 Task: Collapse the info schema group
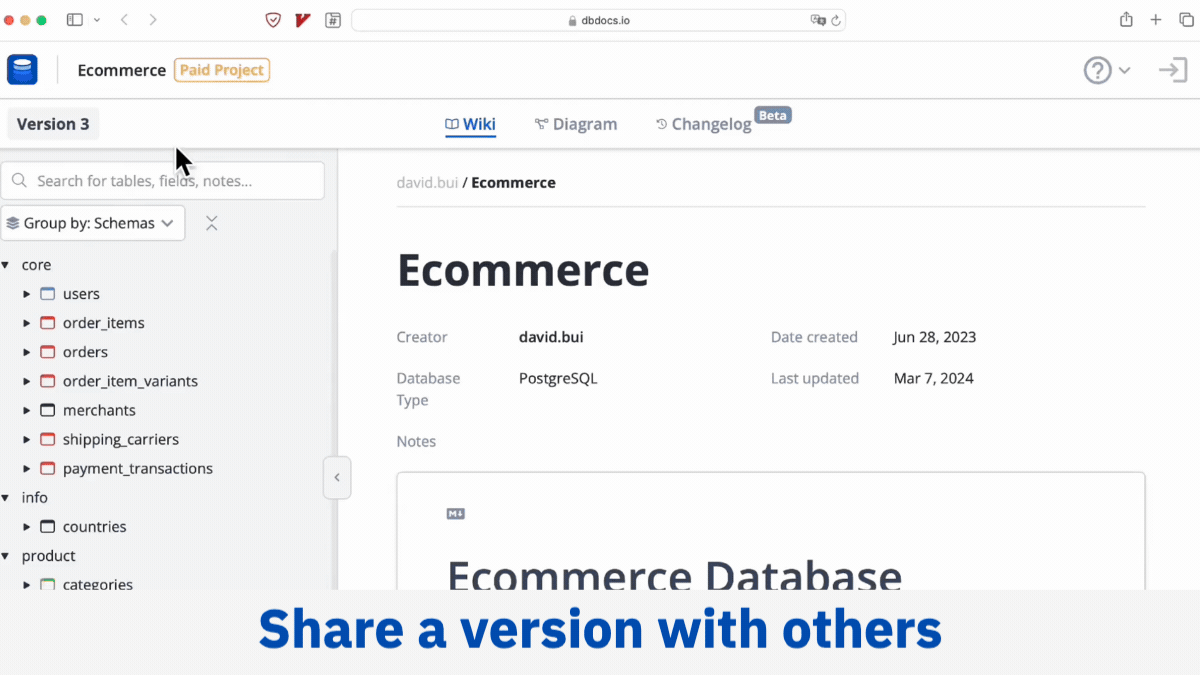(5, 497)
